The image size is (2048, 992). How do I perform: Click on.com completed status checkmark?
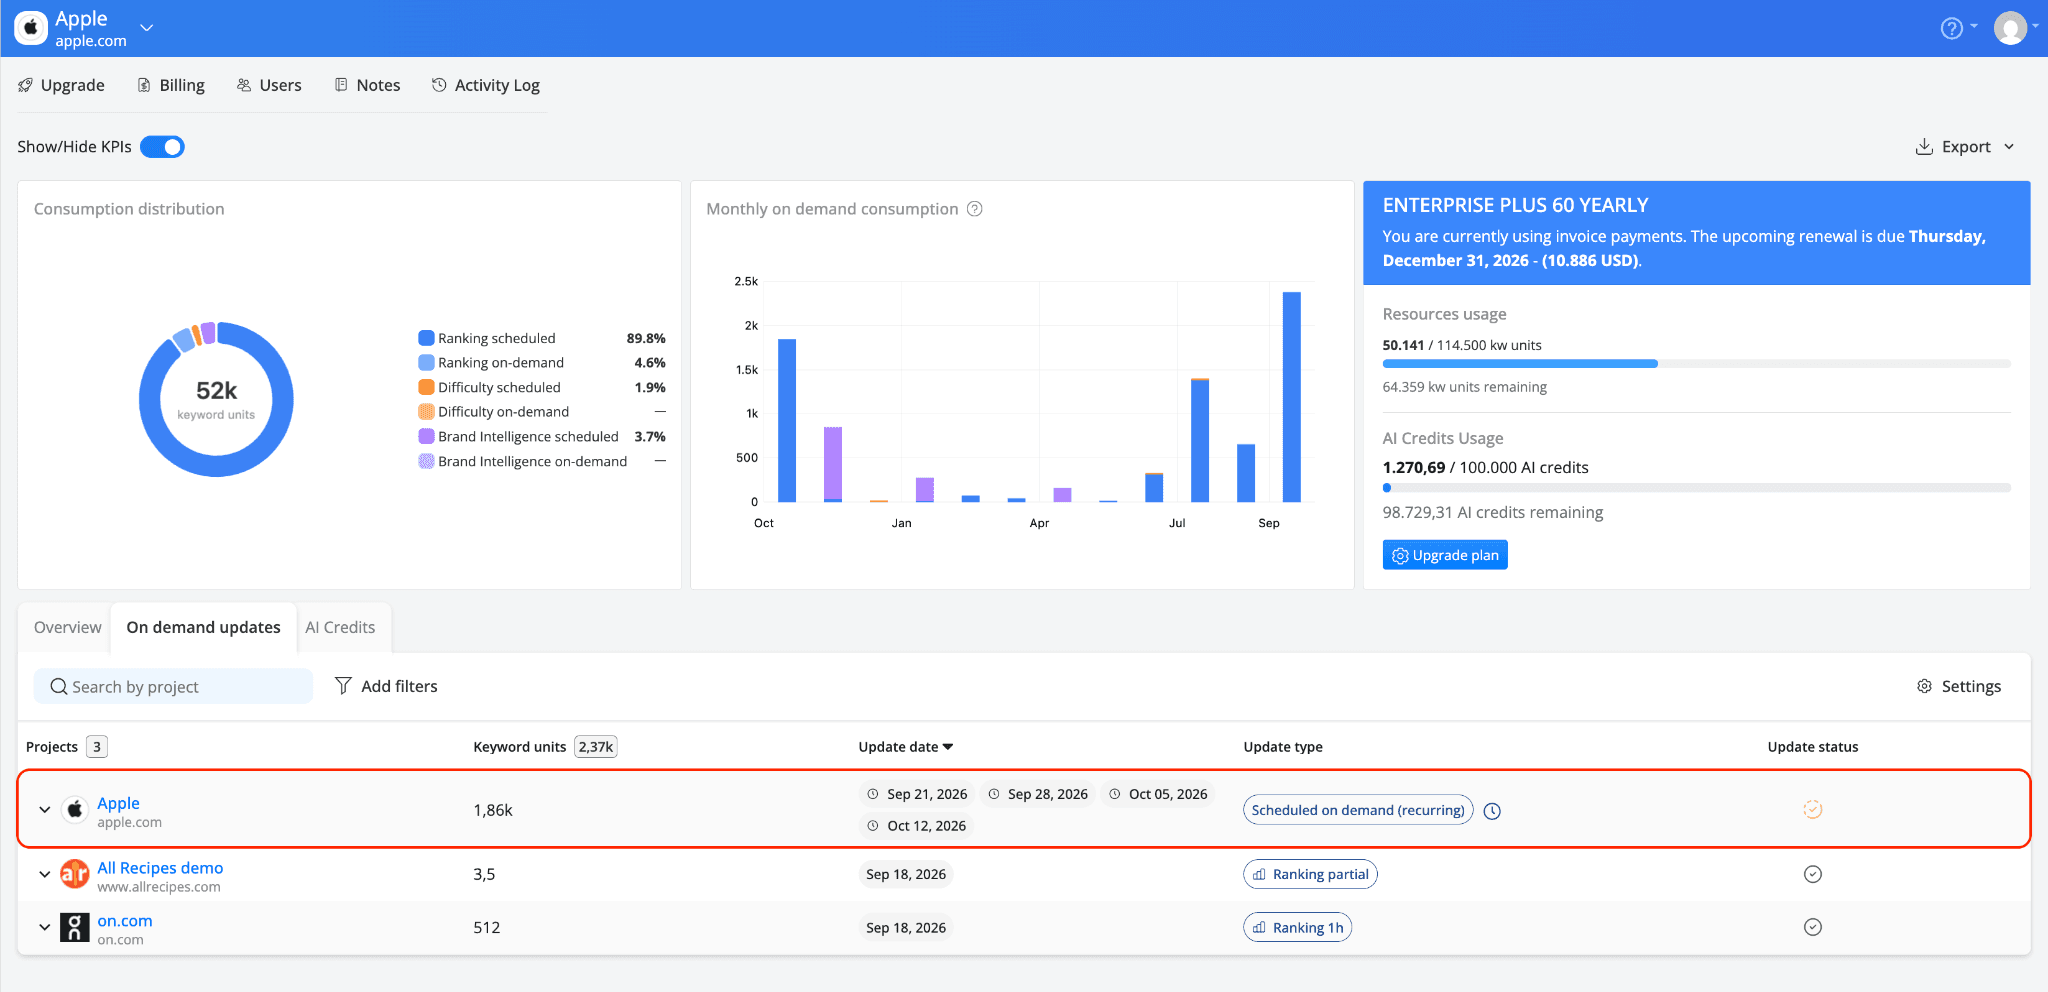[x=1812, y=927]
